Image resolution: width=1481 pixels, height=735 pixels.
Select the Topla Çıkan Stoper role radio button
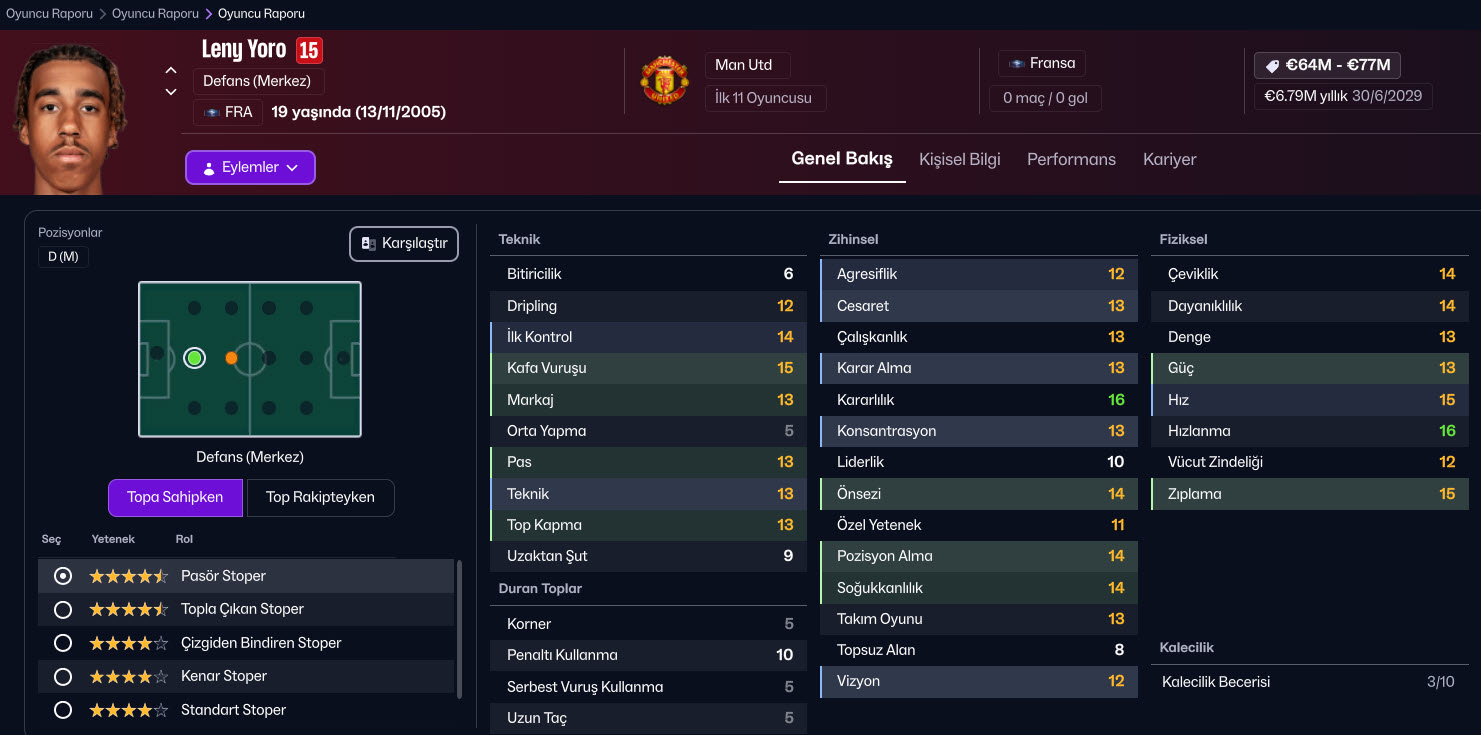point(63,609)
